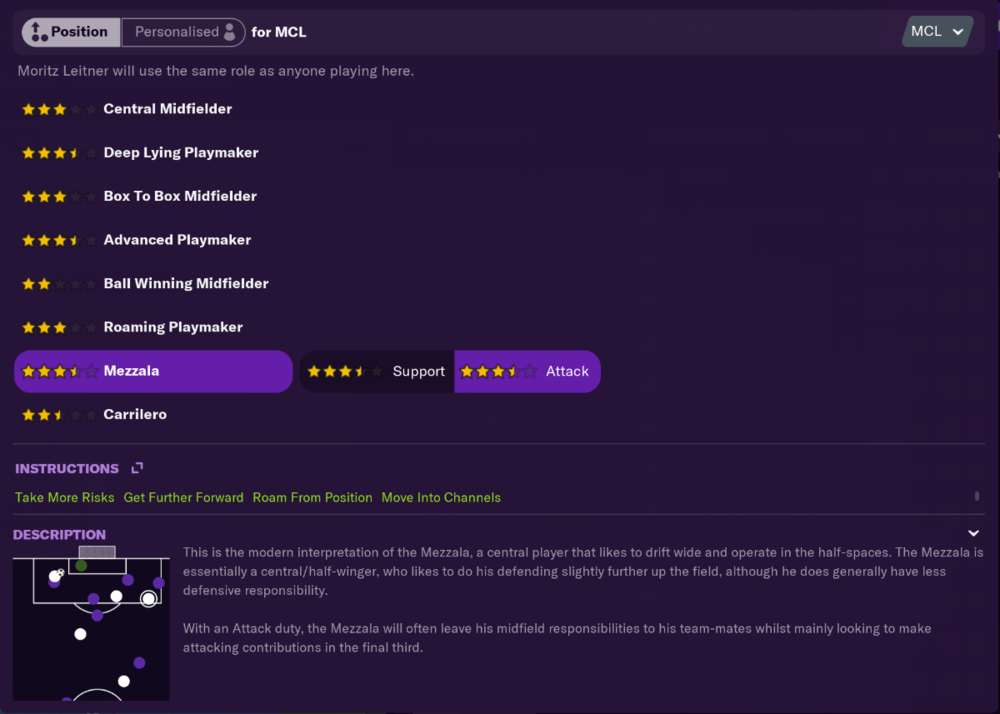Open the MCL position dropdown
The image size is (1000, 714).
pos(937,31)
